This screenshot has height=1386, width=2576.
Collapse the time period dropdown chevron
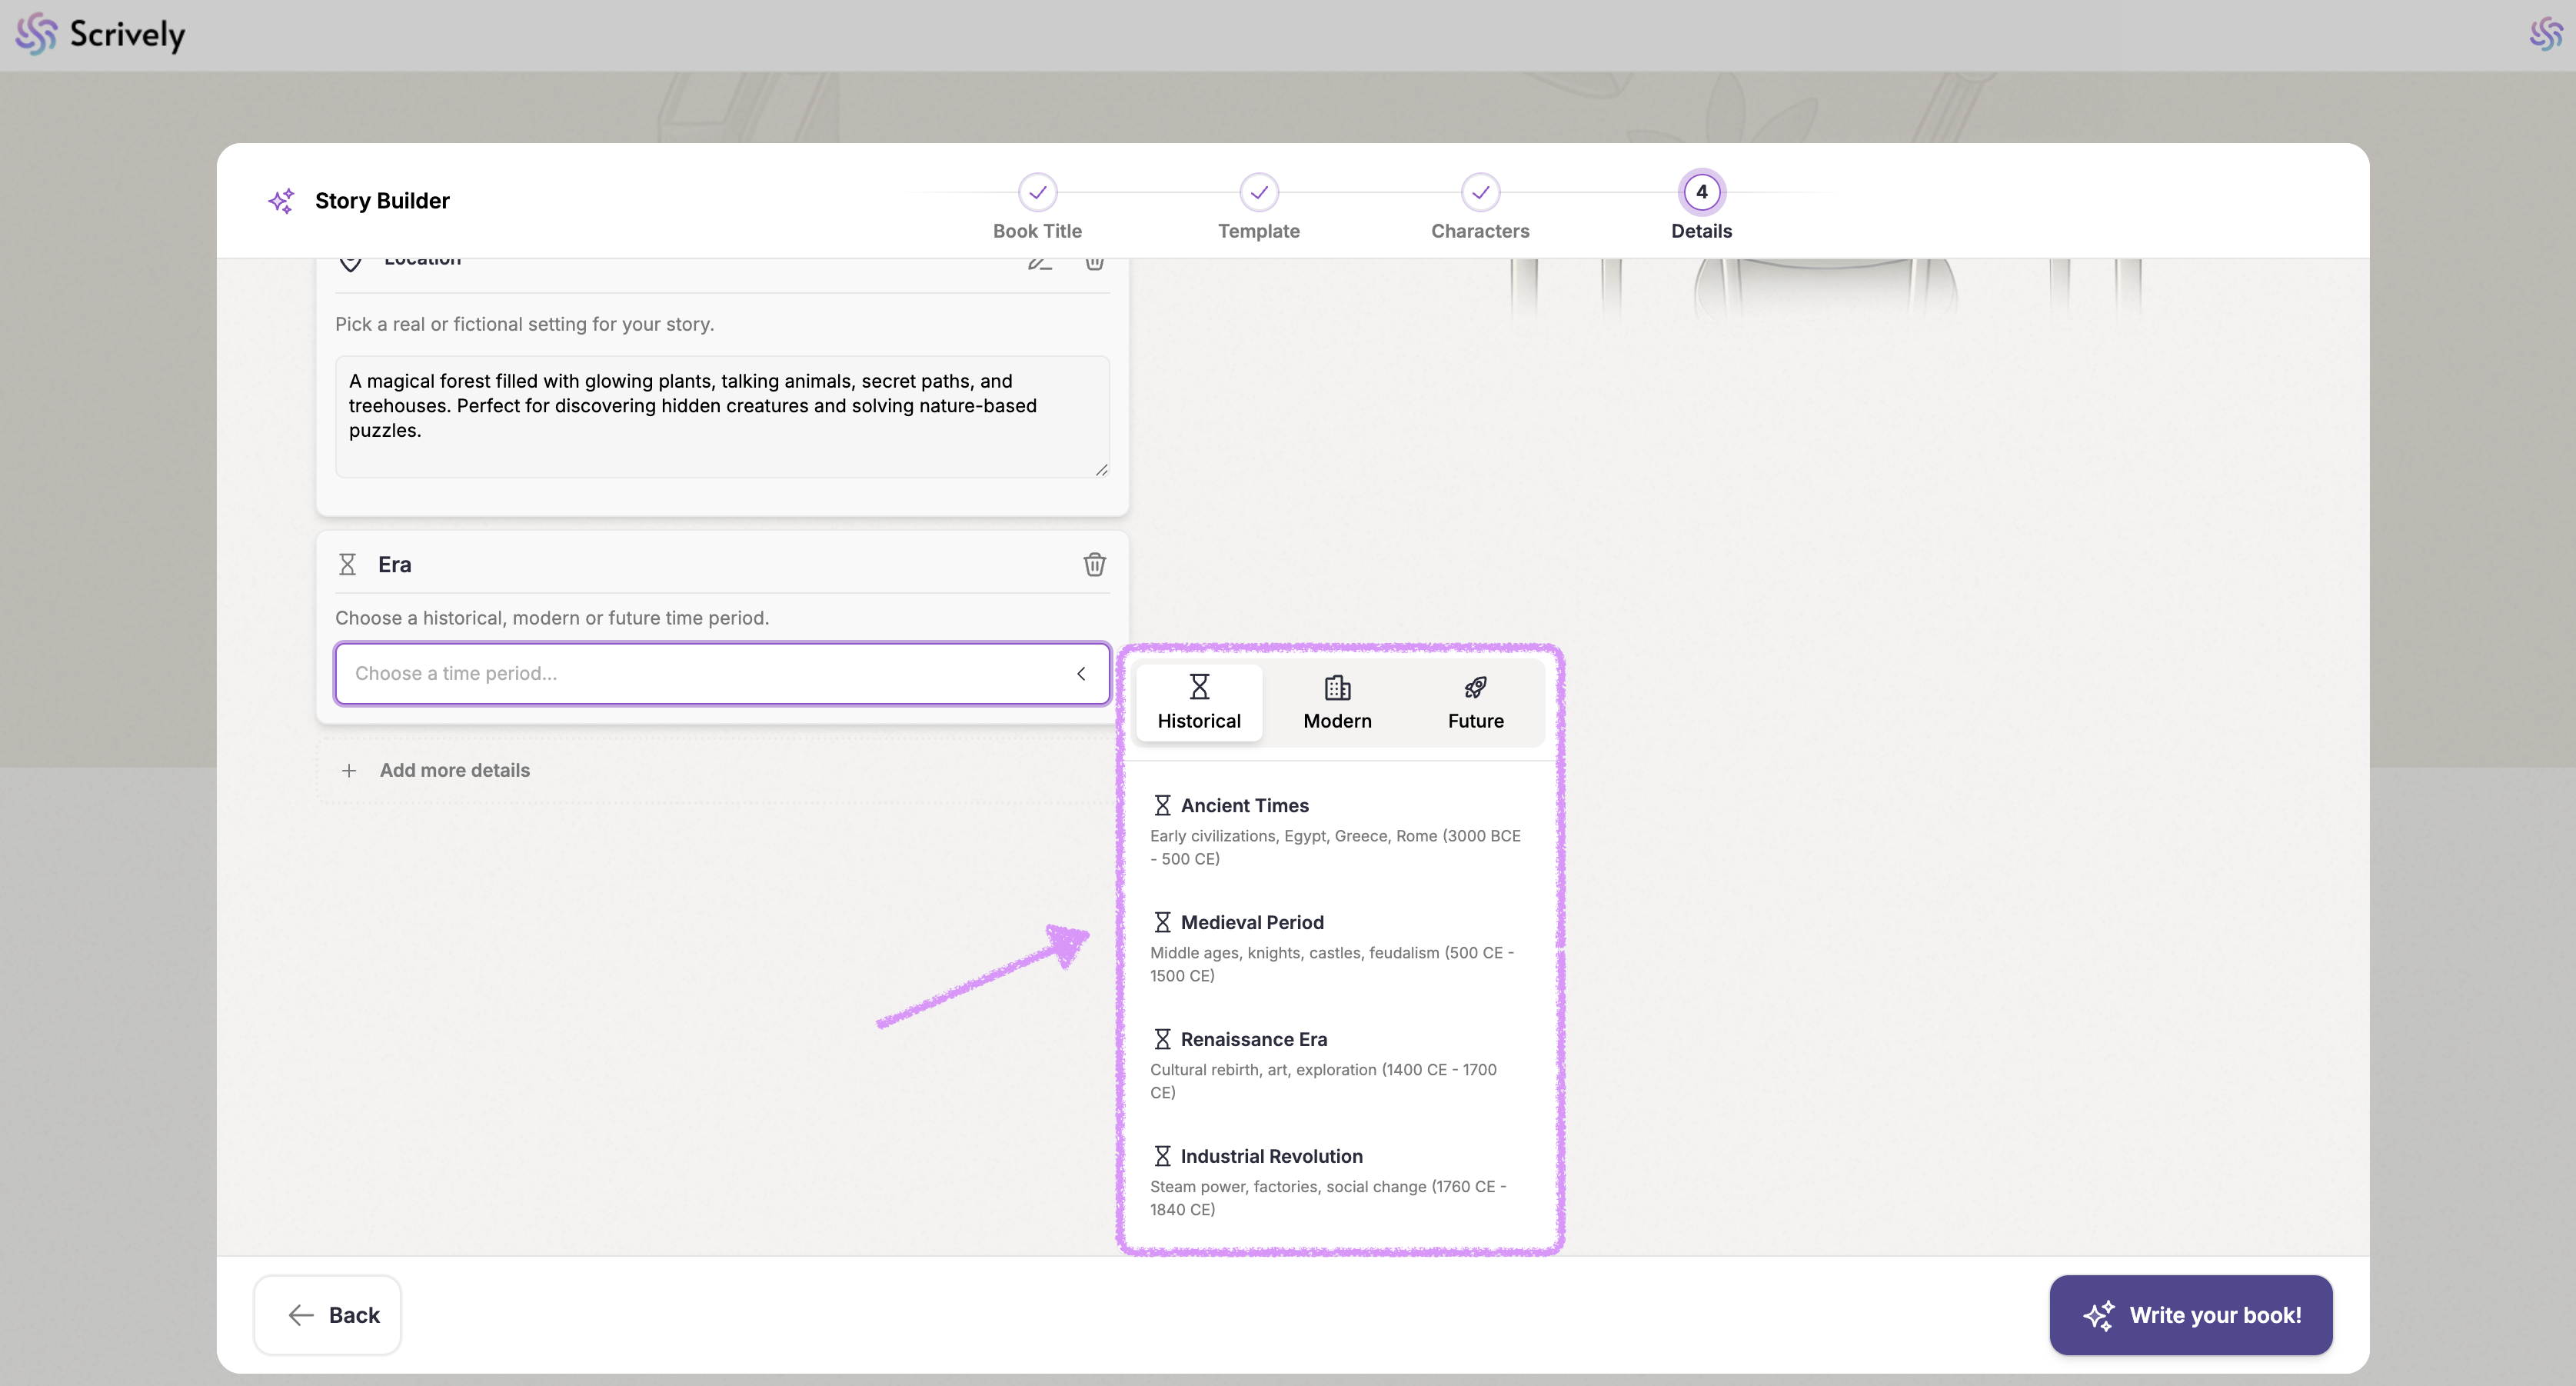coord(1081,674)
